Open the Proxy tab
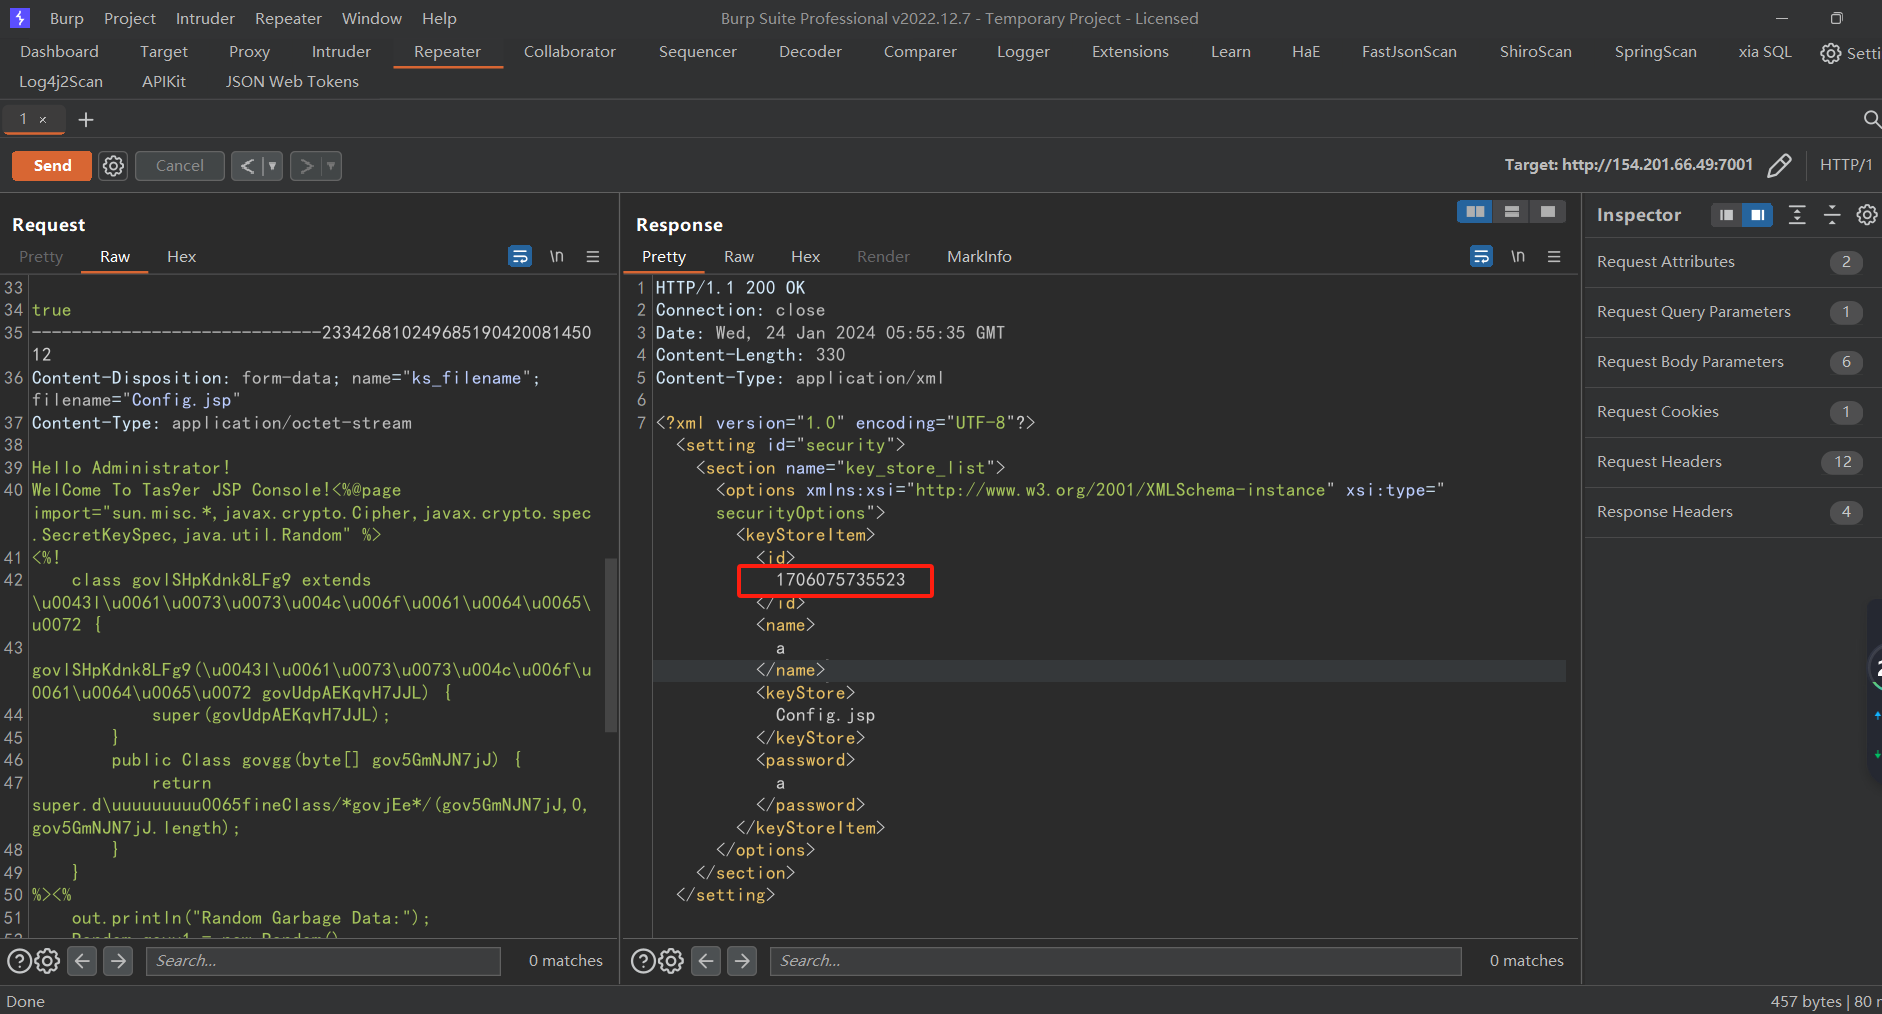Image resolution: width=1882 pixels, height=1014 pixels. 249,52
